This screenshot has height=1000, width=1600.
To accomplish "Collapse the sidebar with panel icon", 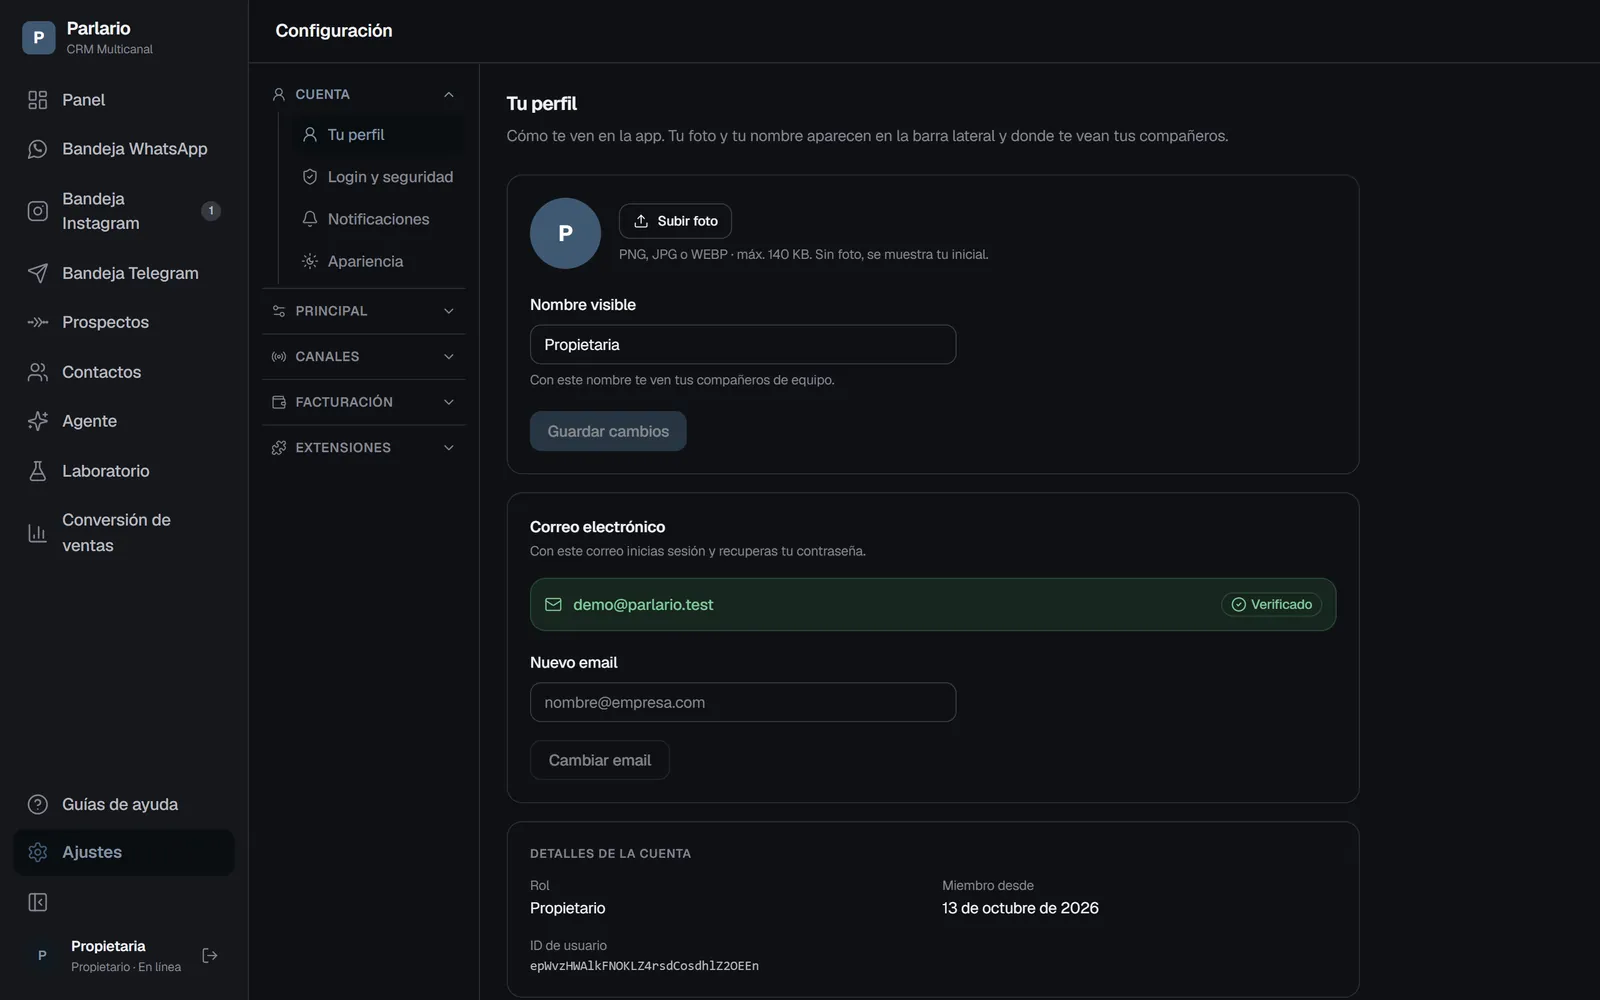I will point(38,903).
